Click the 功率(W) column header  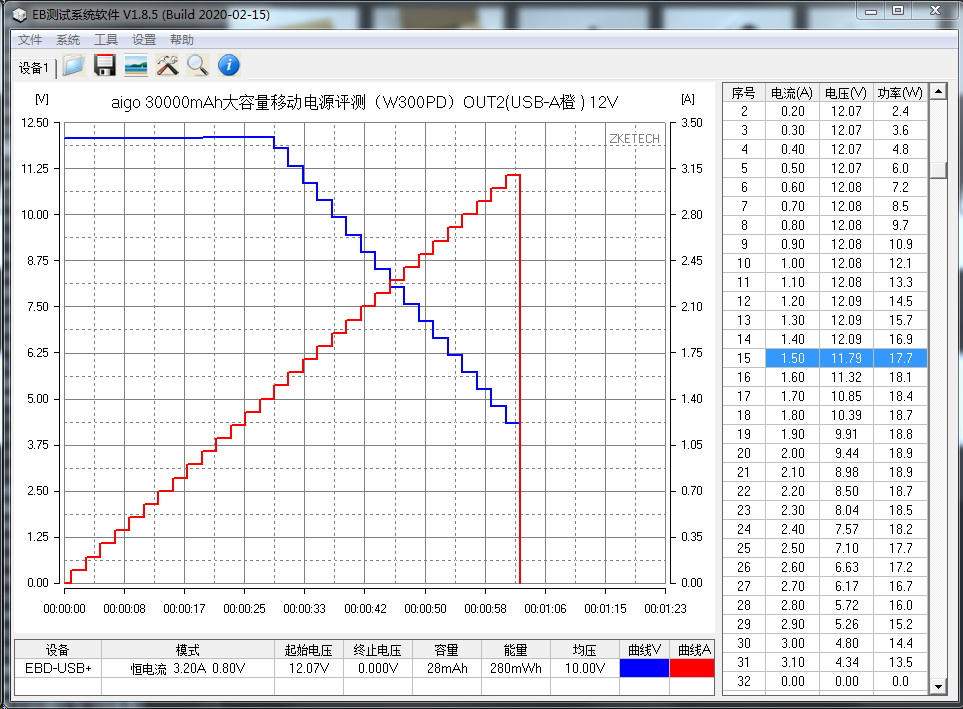(900, 93)
